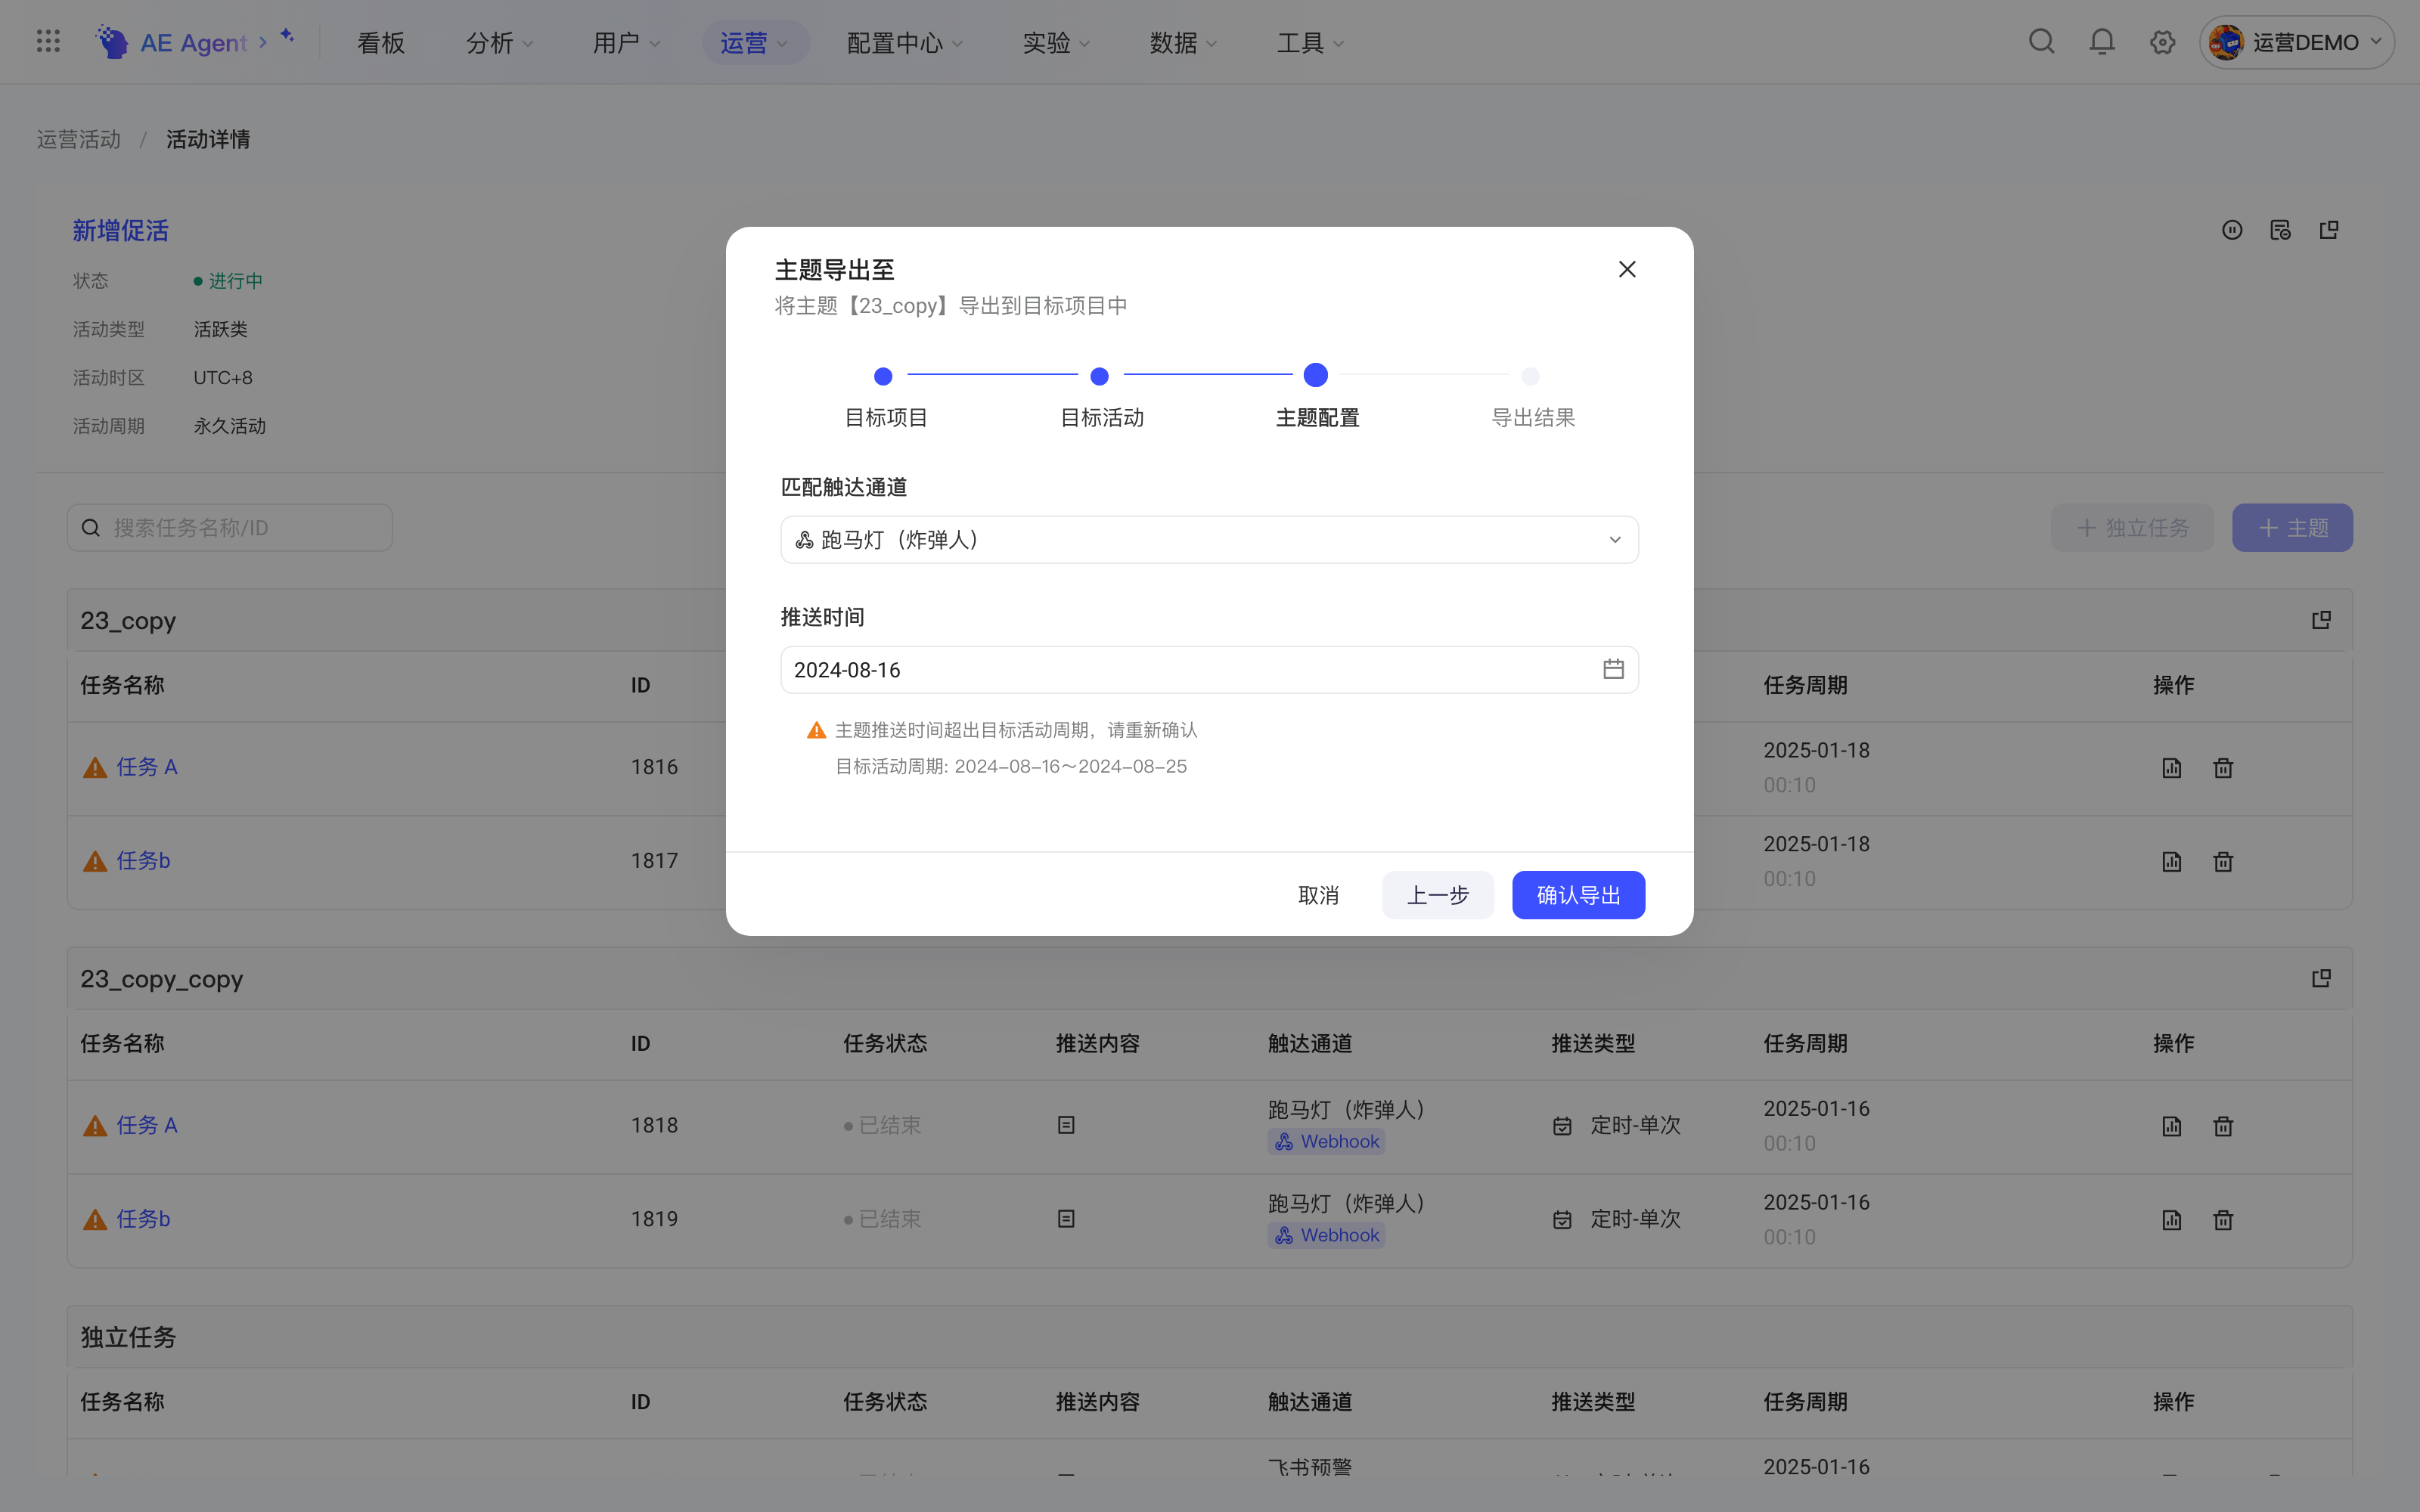This screenshot has width=2420, height=1512.
Task: Navigate to 运营活动 breadcrumb
Action: coord(78,139)
